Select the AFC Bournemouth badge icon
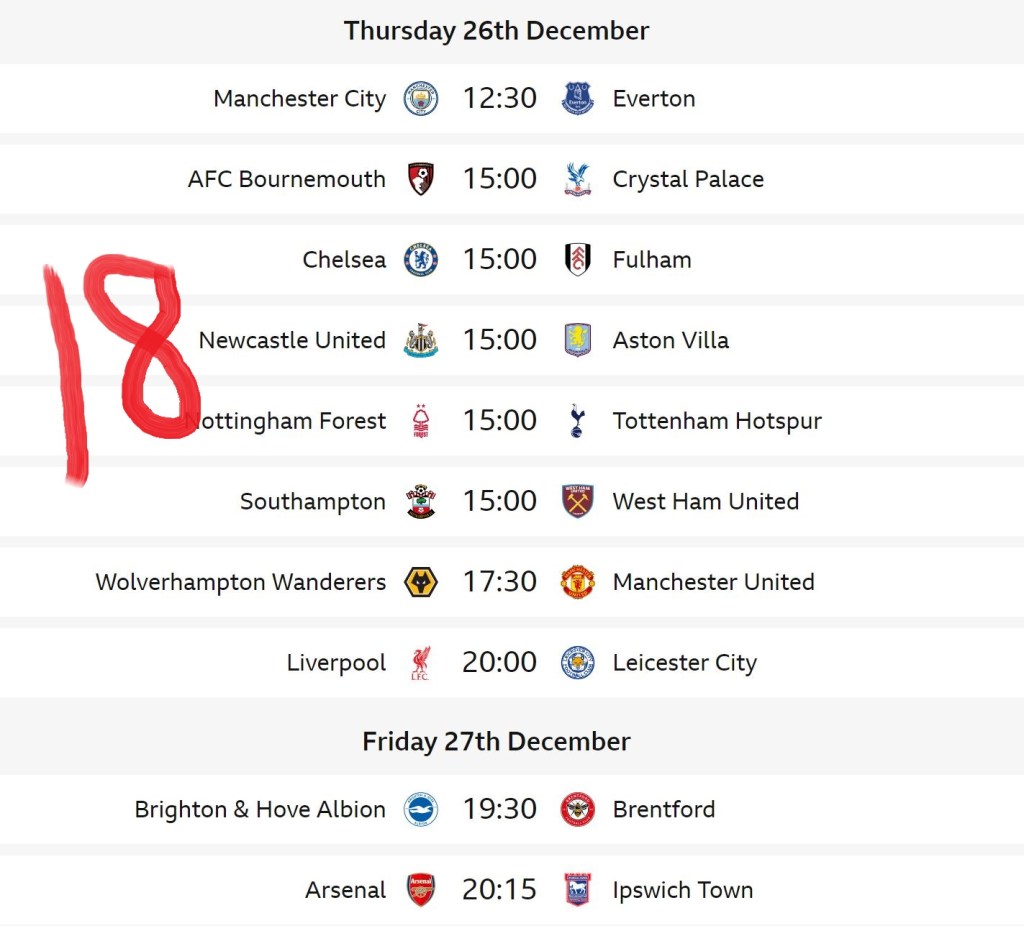1024x926 pixels. [421, 179]
